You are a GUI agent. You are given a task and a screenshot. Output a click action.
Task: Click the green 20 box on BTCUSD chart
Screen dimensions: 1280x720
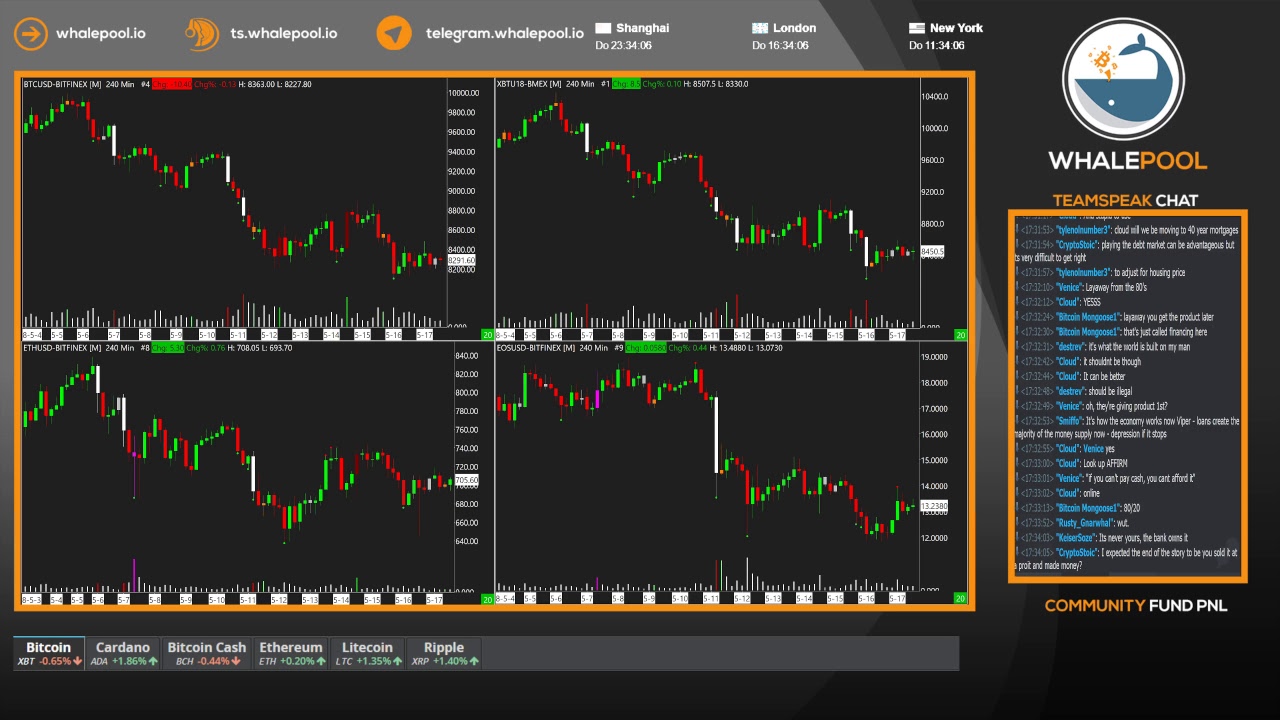(487, 335)
